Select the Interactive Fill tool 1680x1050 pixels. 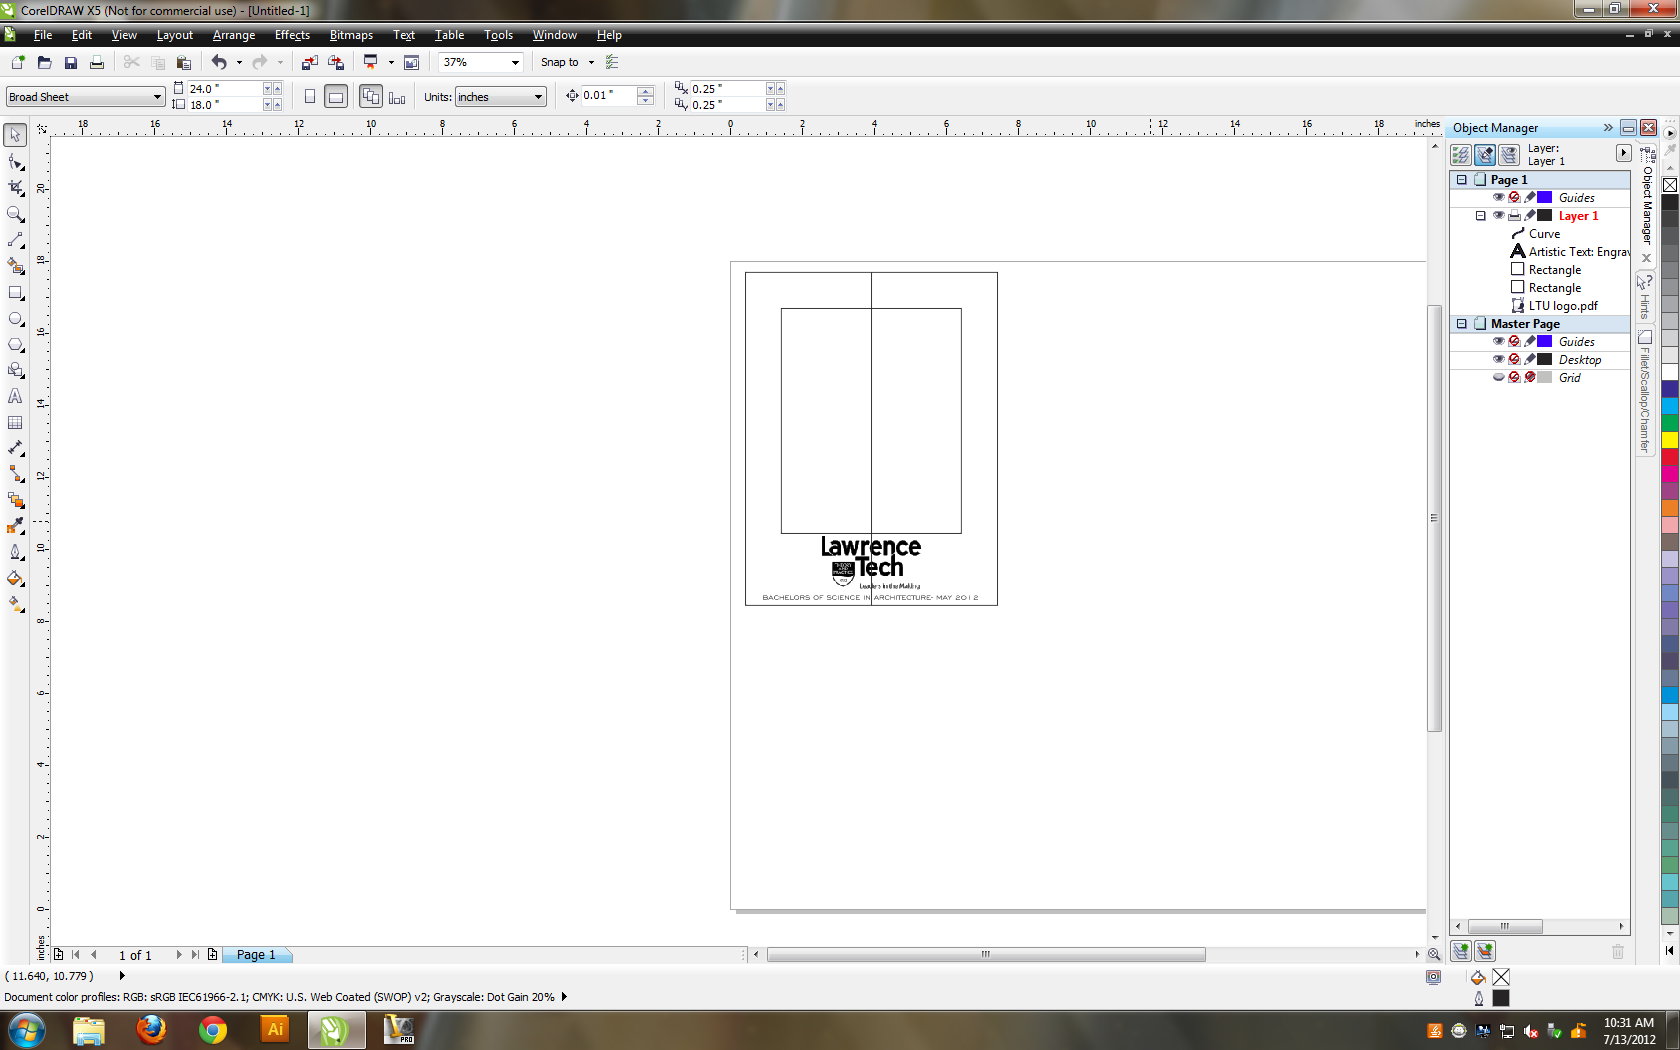pos(15,604)
